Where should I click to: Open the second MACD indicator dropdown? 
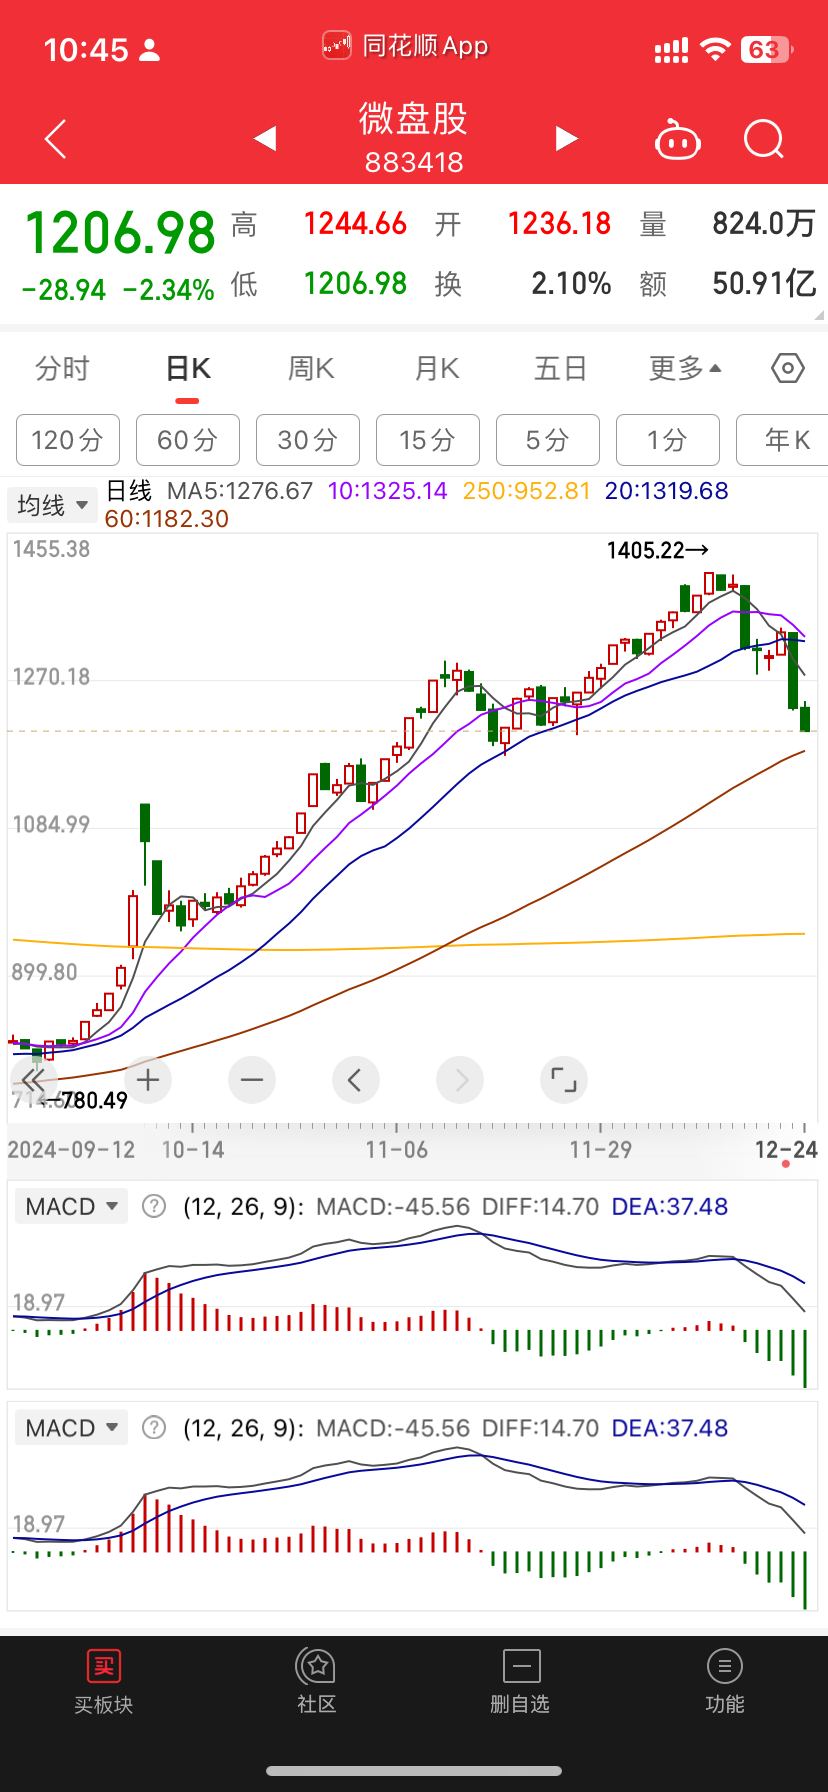point(72,1428)
